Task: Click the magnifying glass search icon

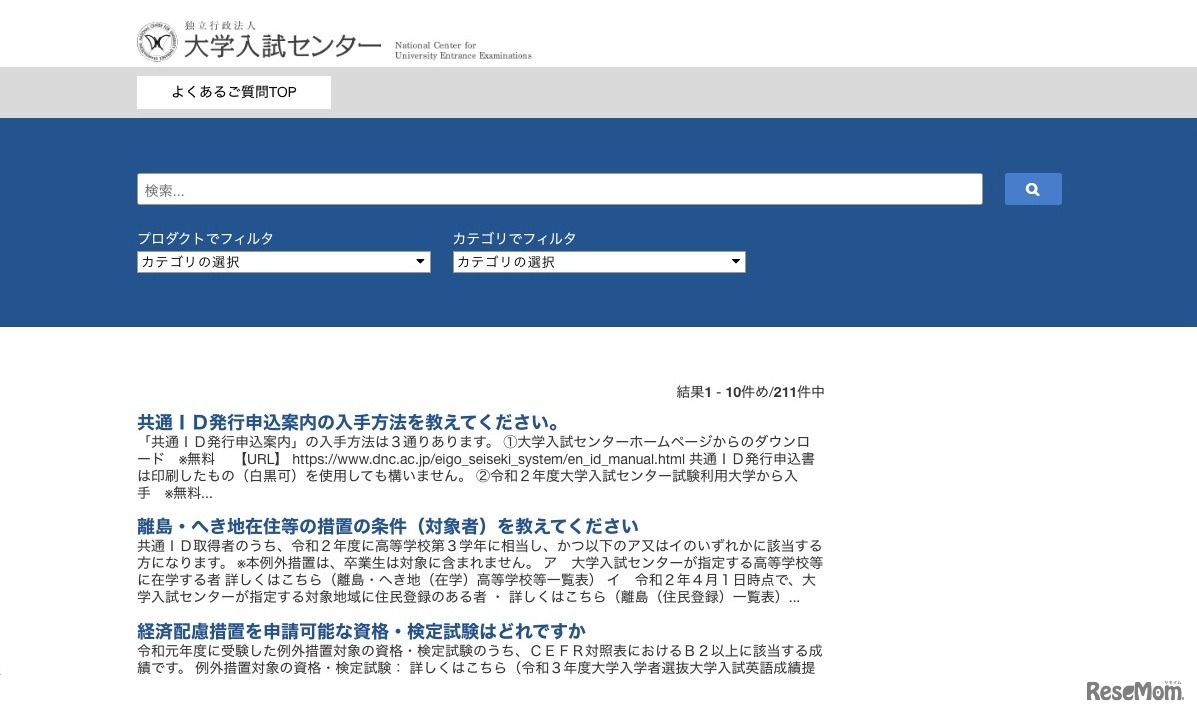Action: click(x=1032, y=189)
